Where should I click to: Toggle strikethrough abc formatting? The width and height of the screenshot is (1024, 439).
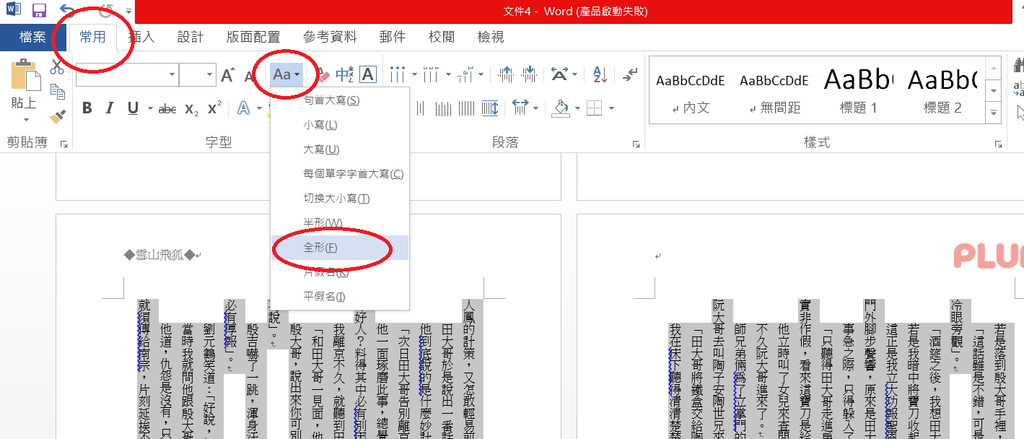(167, 108)
